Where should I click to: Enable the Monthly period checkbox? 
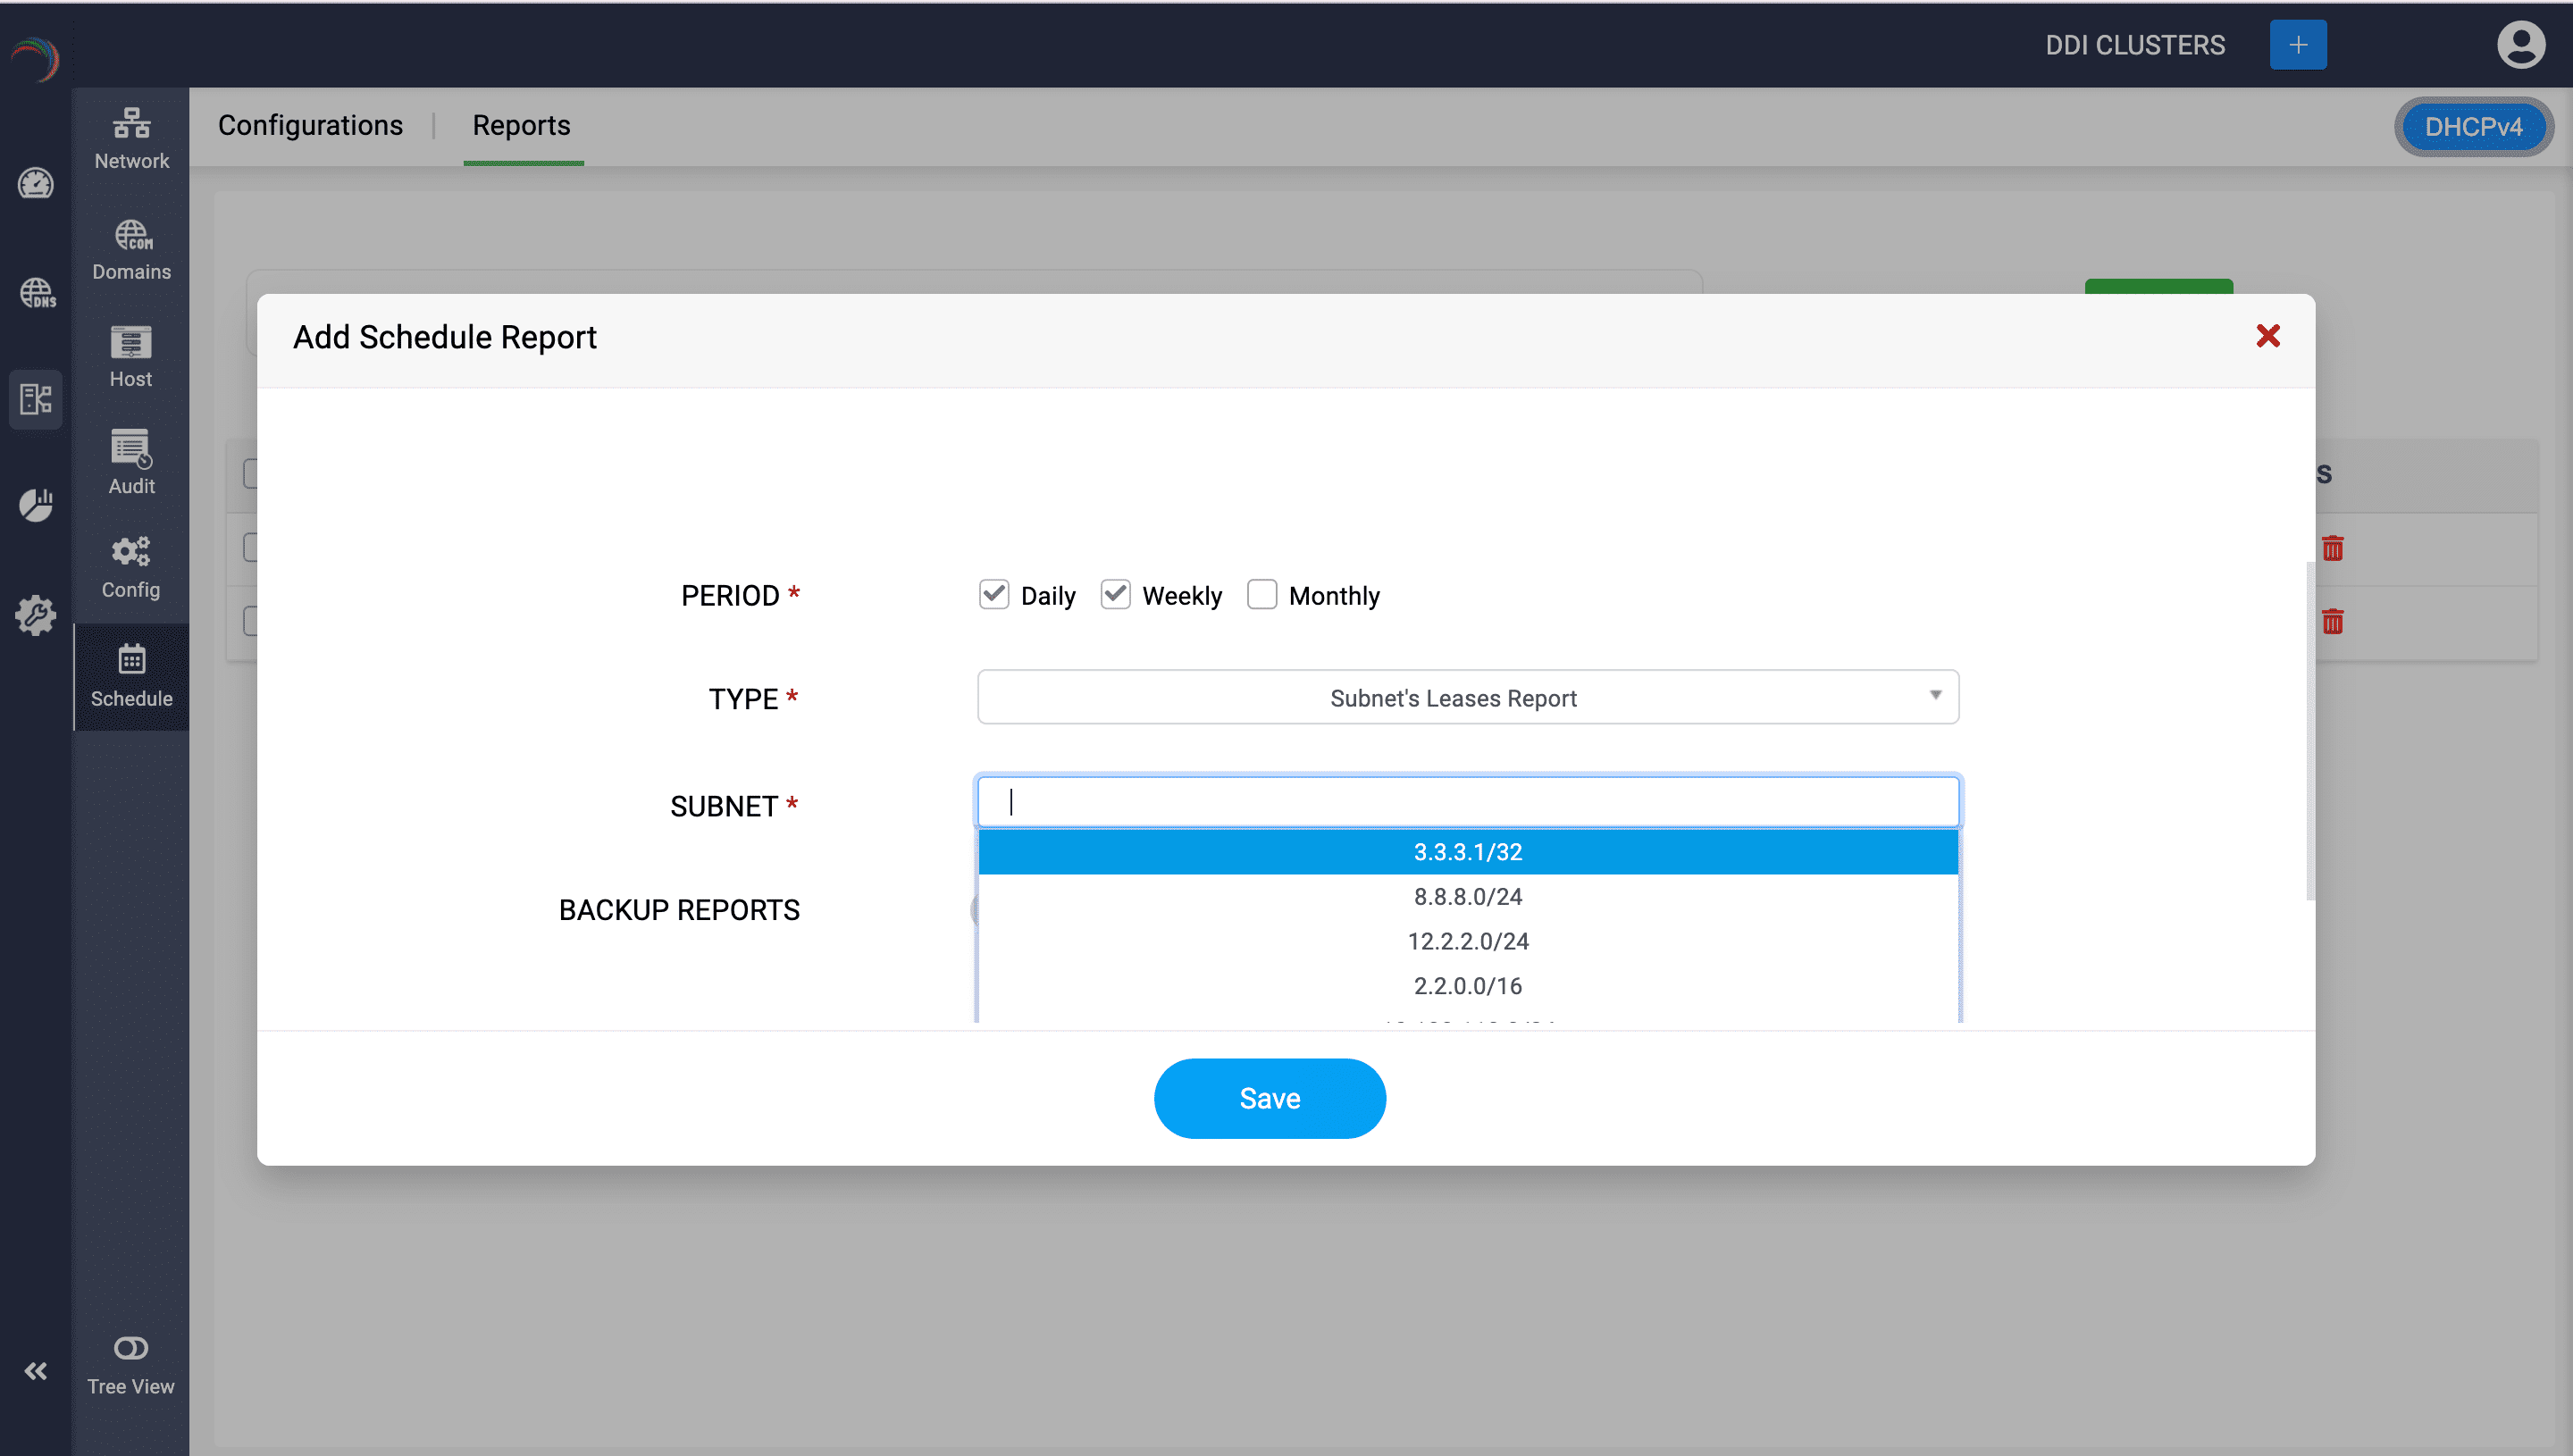1261,594
